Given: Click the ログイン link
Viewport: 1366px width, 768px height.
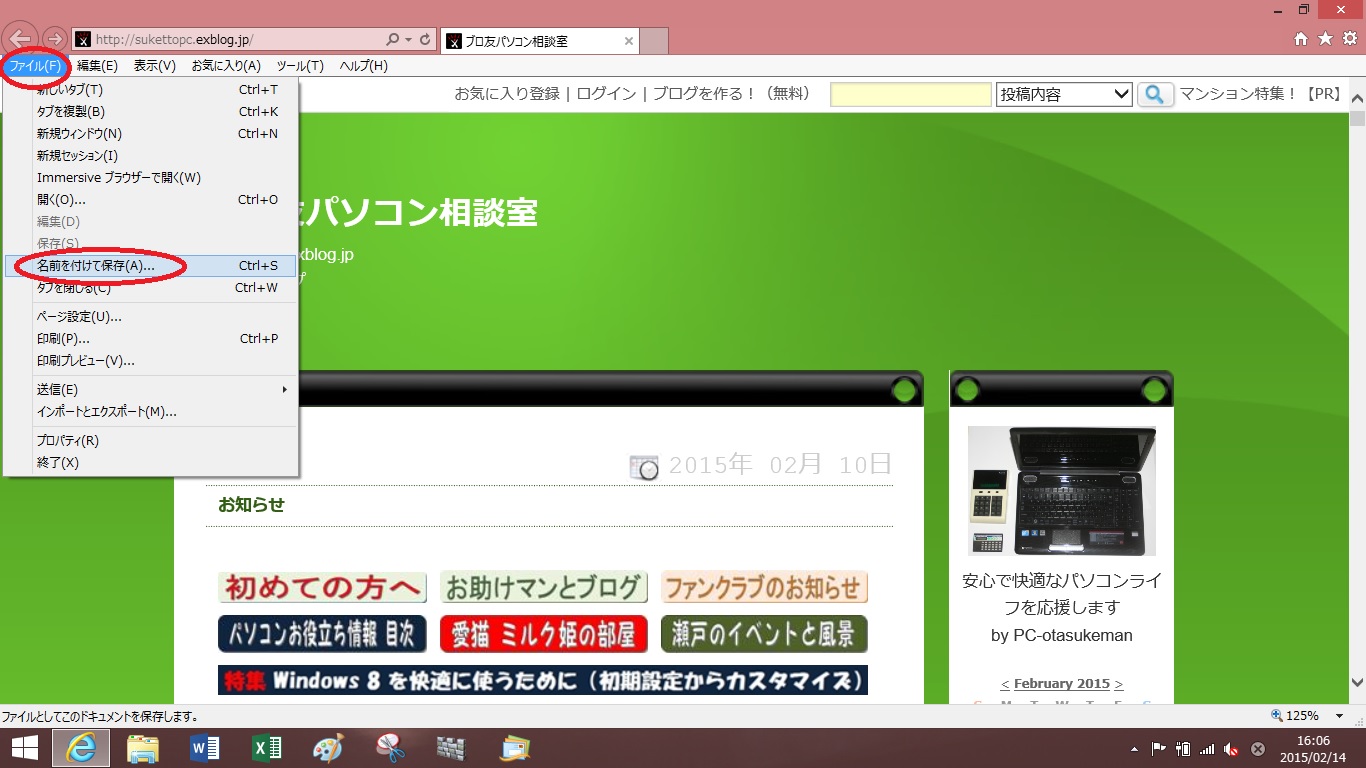Looking at the screenshot, I should (606, 94).
